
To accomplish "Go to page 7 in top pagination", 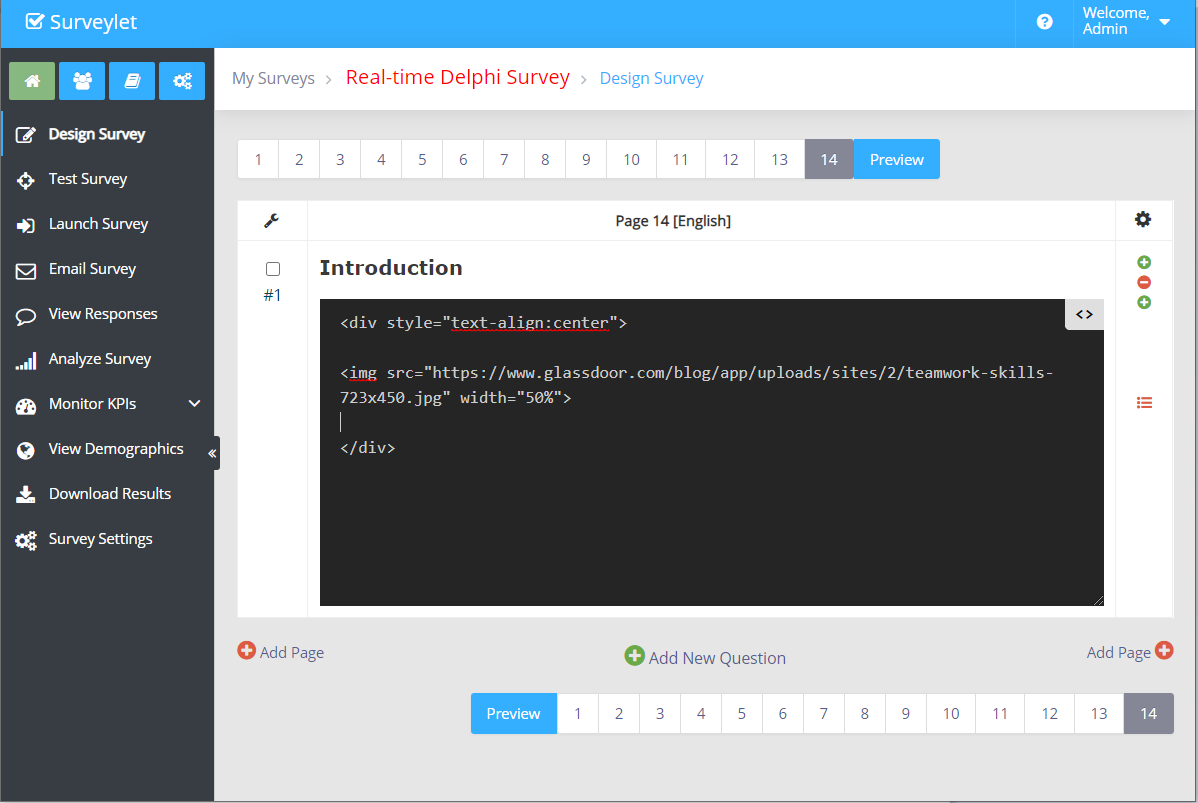I will click(x=504, y=159).
